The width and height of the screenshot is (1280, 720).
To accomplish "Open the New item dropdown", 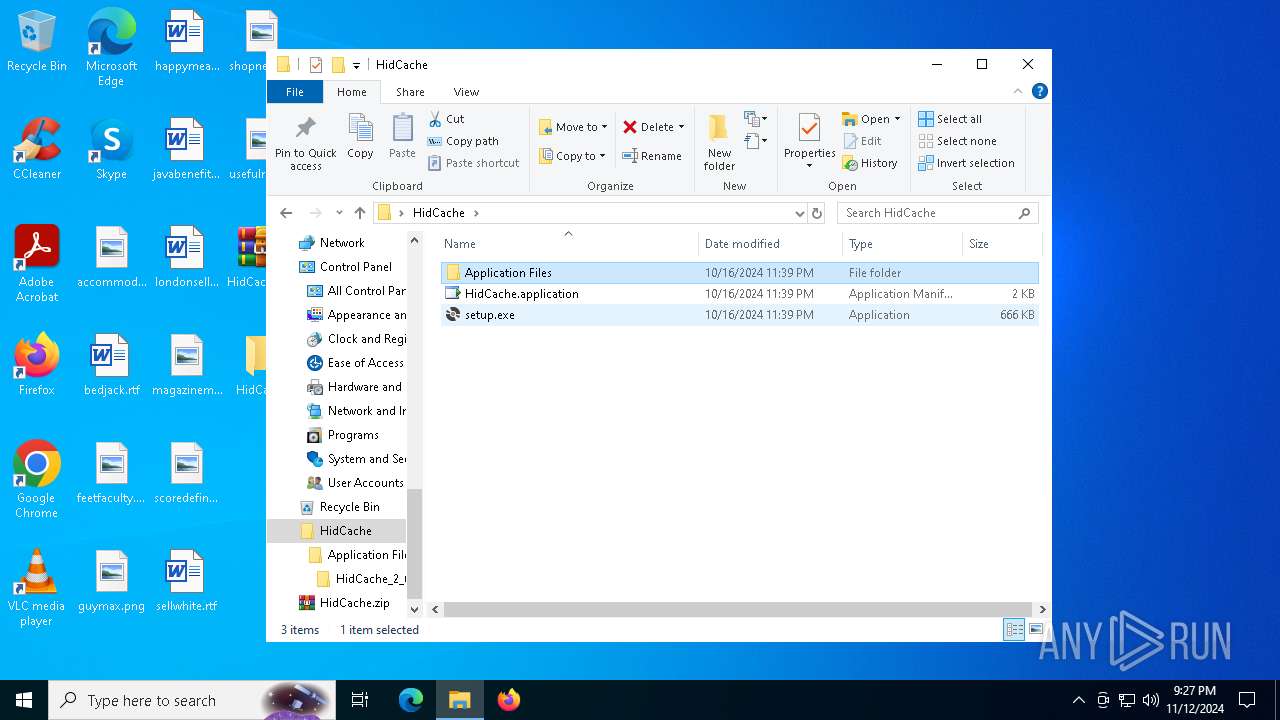I will [x=756, y=119].
